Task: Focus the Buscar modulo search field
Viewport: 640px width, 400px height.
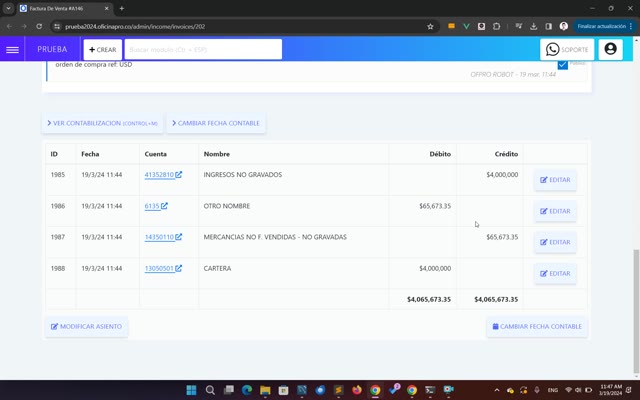Action: (203, 49)
